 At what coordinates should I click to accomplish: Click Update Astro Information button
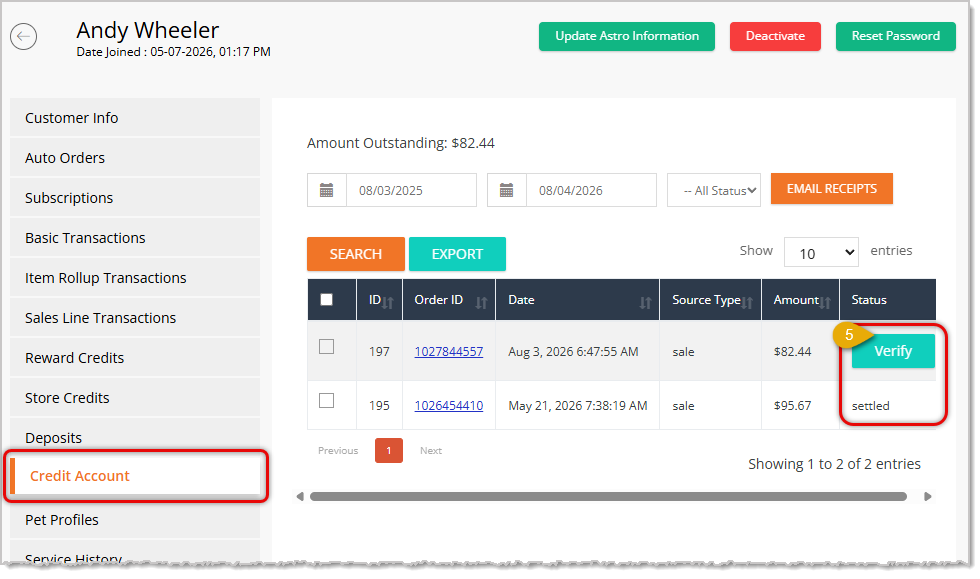pyautogui.click(x=627, y=36)
